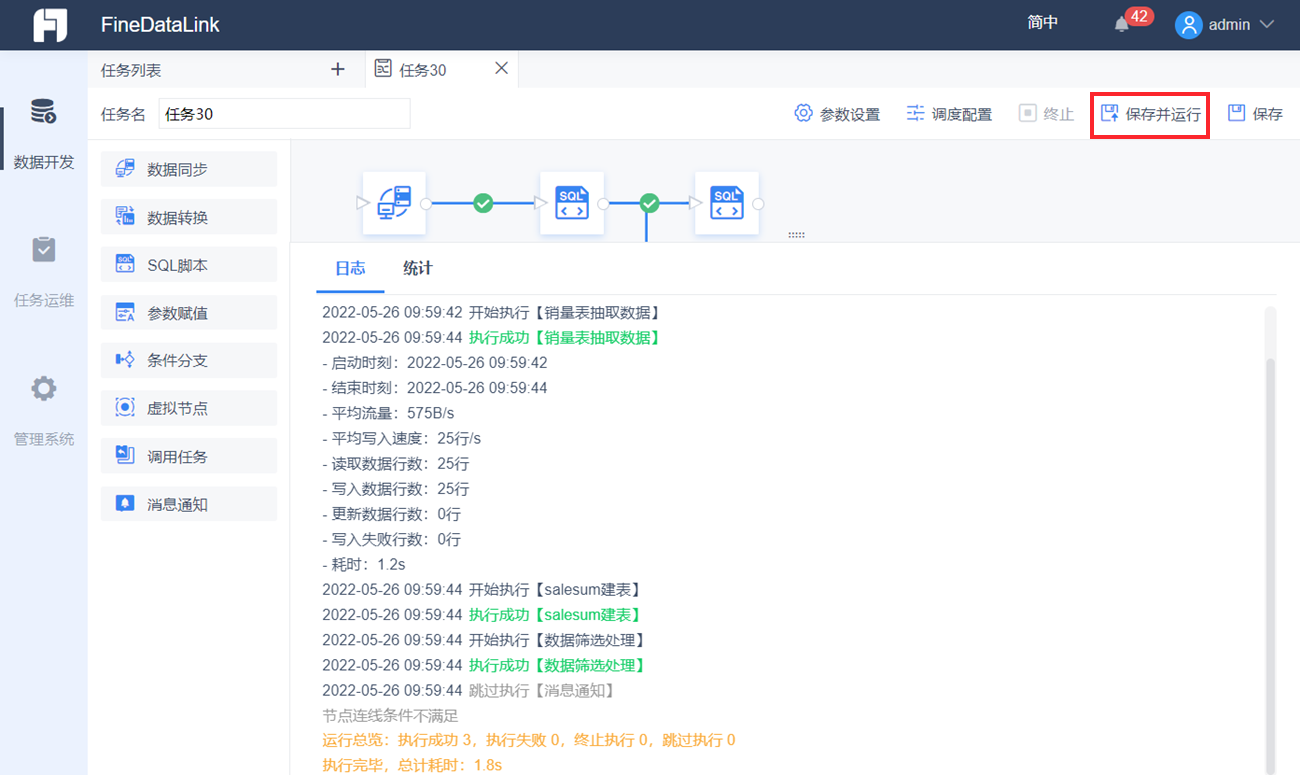
Task: Click the 任务名 input field
Action: 285,114
